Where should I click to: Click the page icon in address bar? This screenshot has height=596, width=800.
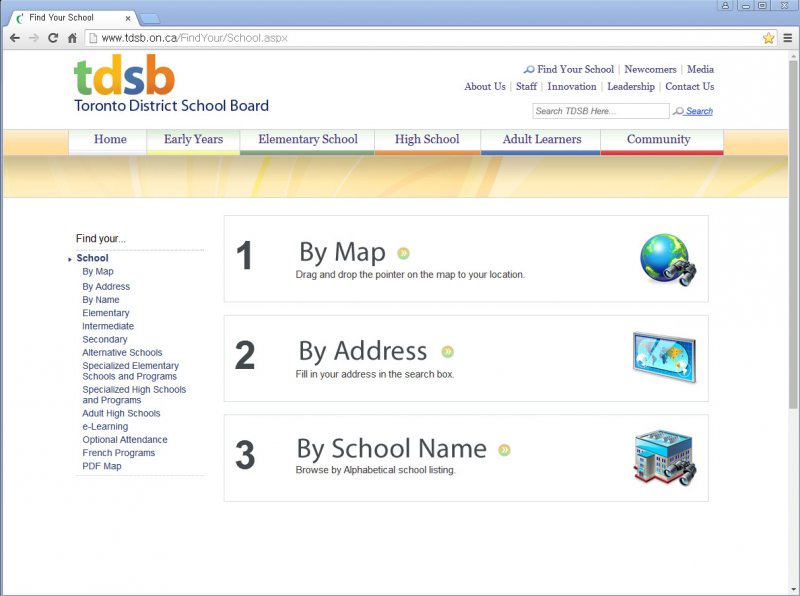93,38
